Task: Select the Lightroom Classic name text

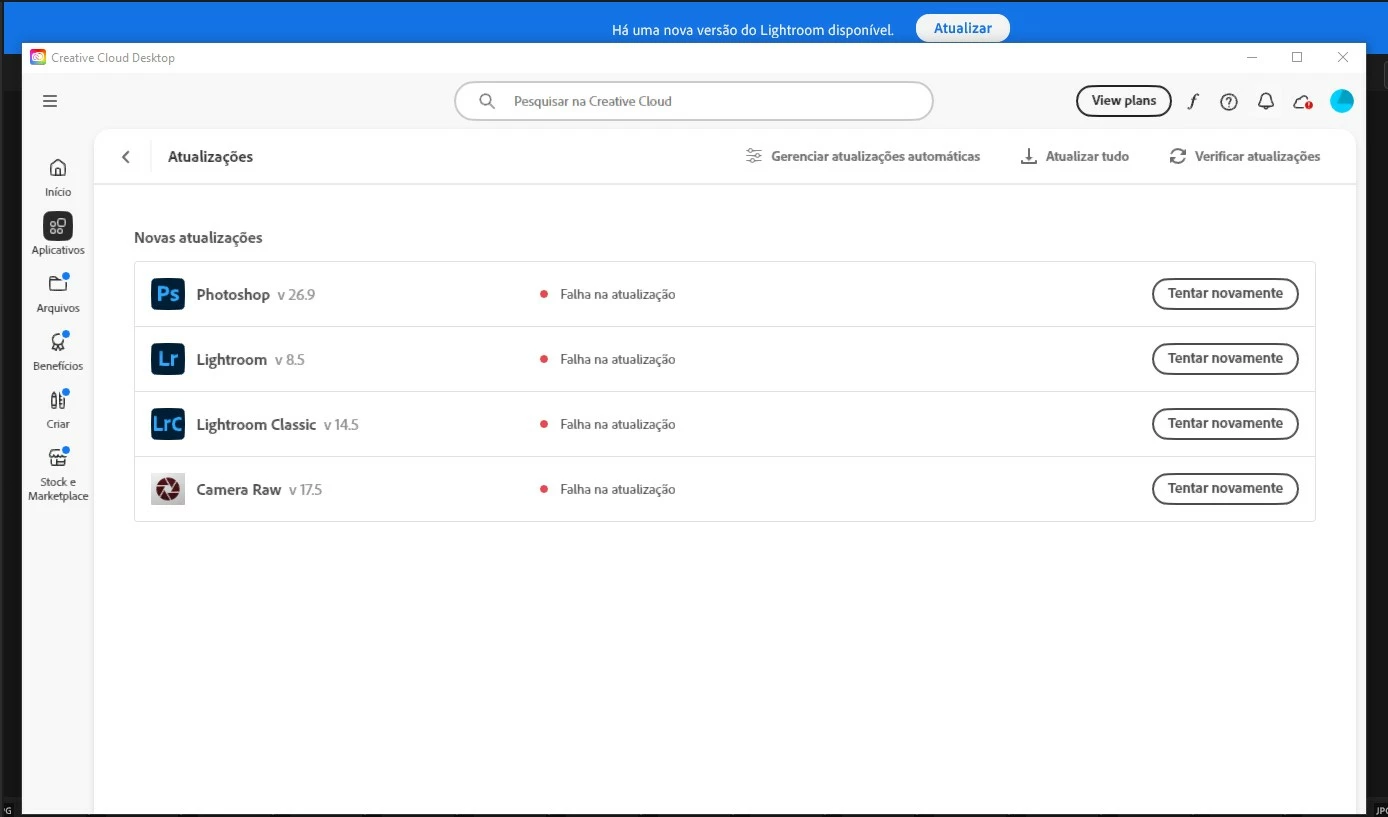Action: point(256,425)
